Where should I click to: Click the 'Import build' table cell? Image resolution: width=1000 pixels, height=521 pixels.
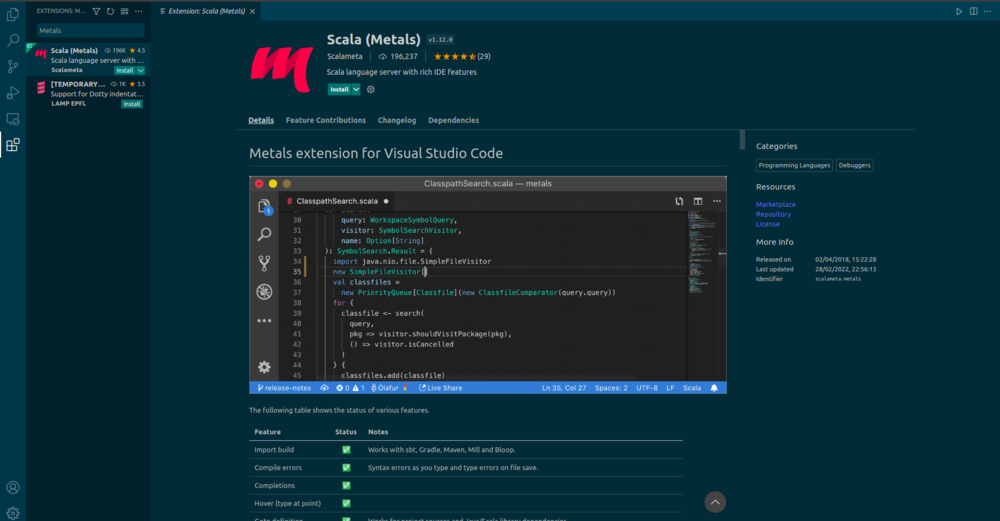pos(274,450)
